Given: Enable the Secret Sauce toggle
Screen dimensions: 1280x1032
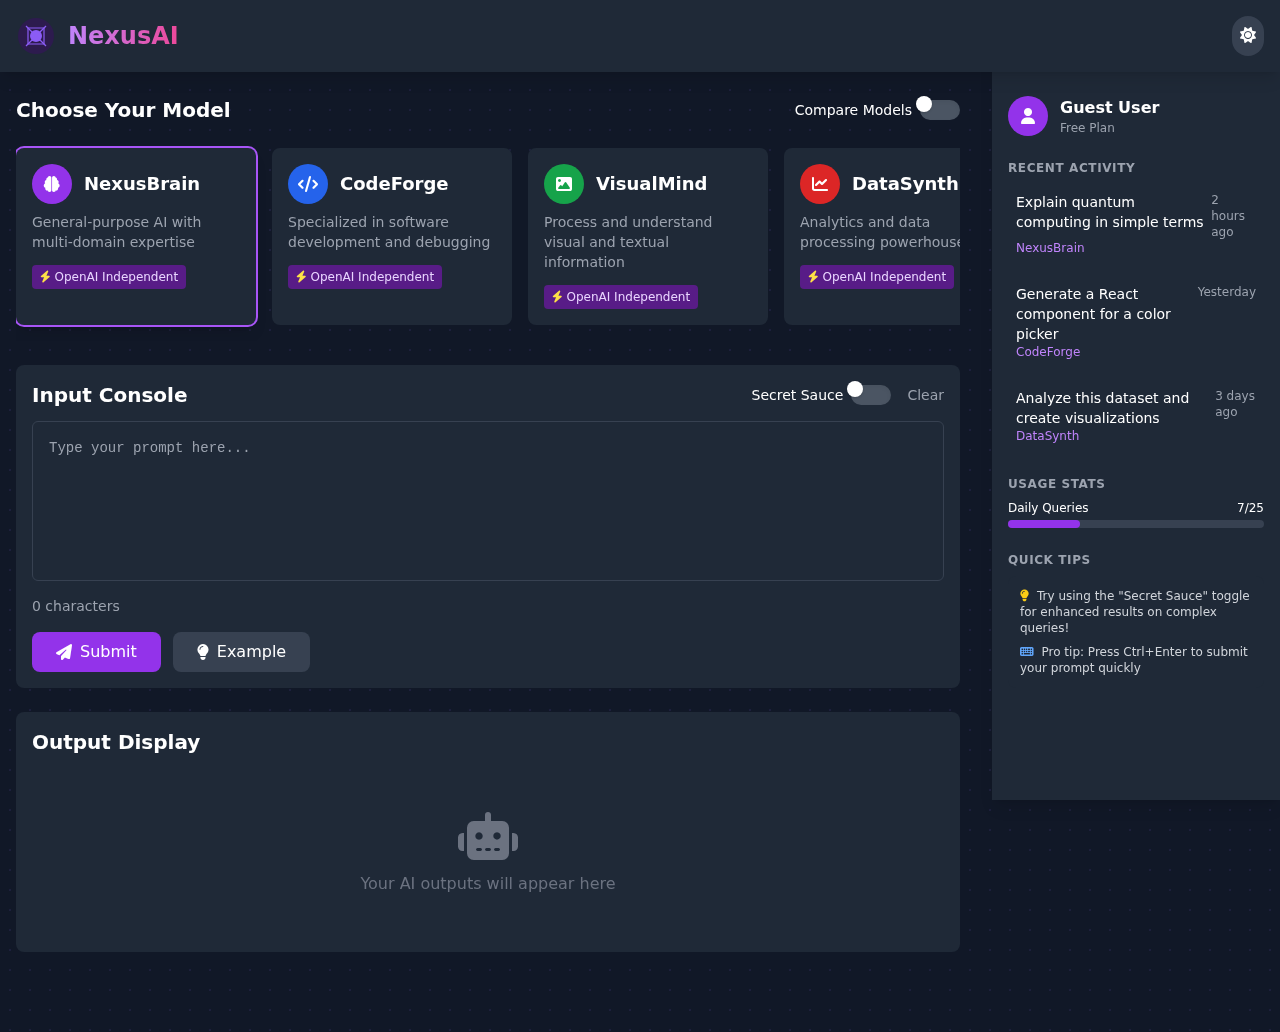Looking at the screenshot, I should click(x=868, y=394).
